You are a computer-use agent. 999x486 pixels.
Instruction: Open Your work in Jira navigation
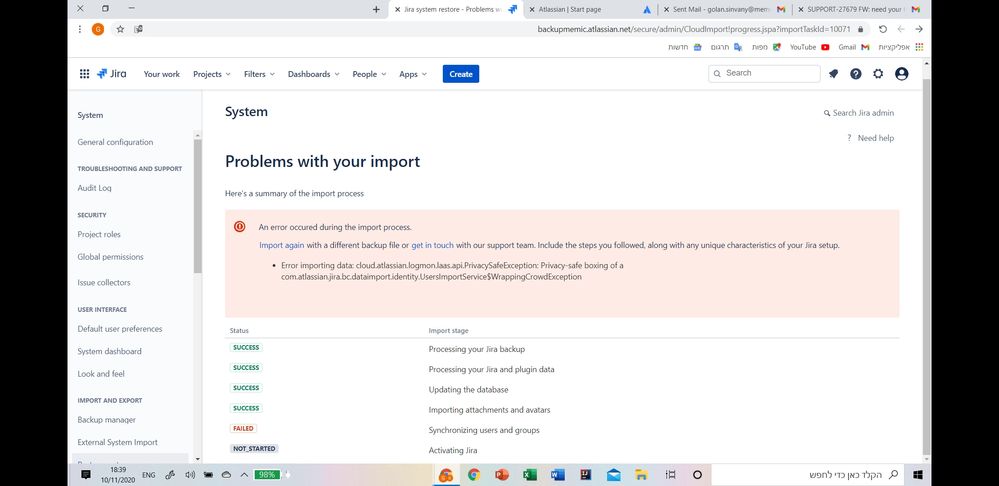pos(162,74)
